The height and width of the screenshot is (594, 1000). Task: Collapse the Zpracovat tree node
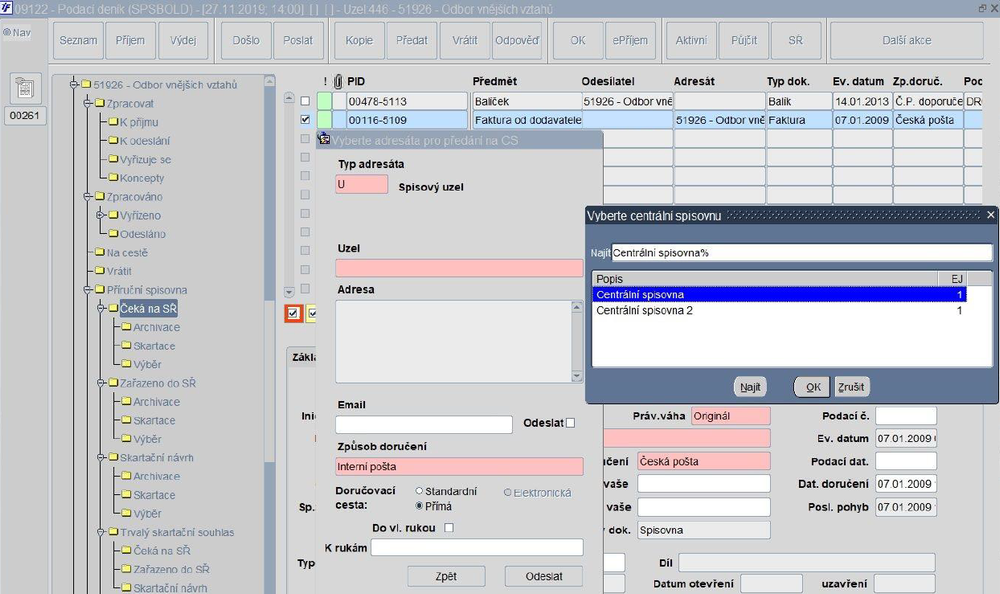(87, 103)
